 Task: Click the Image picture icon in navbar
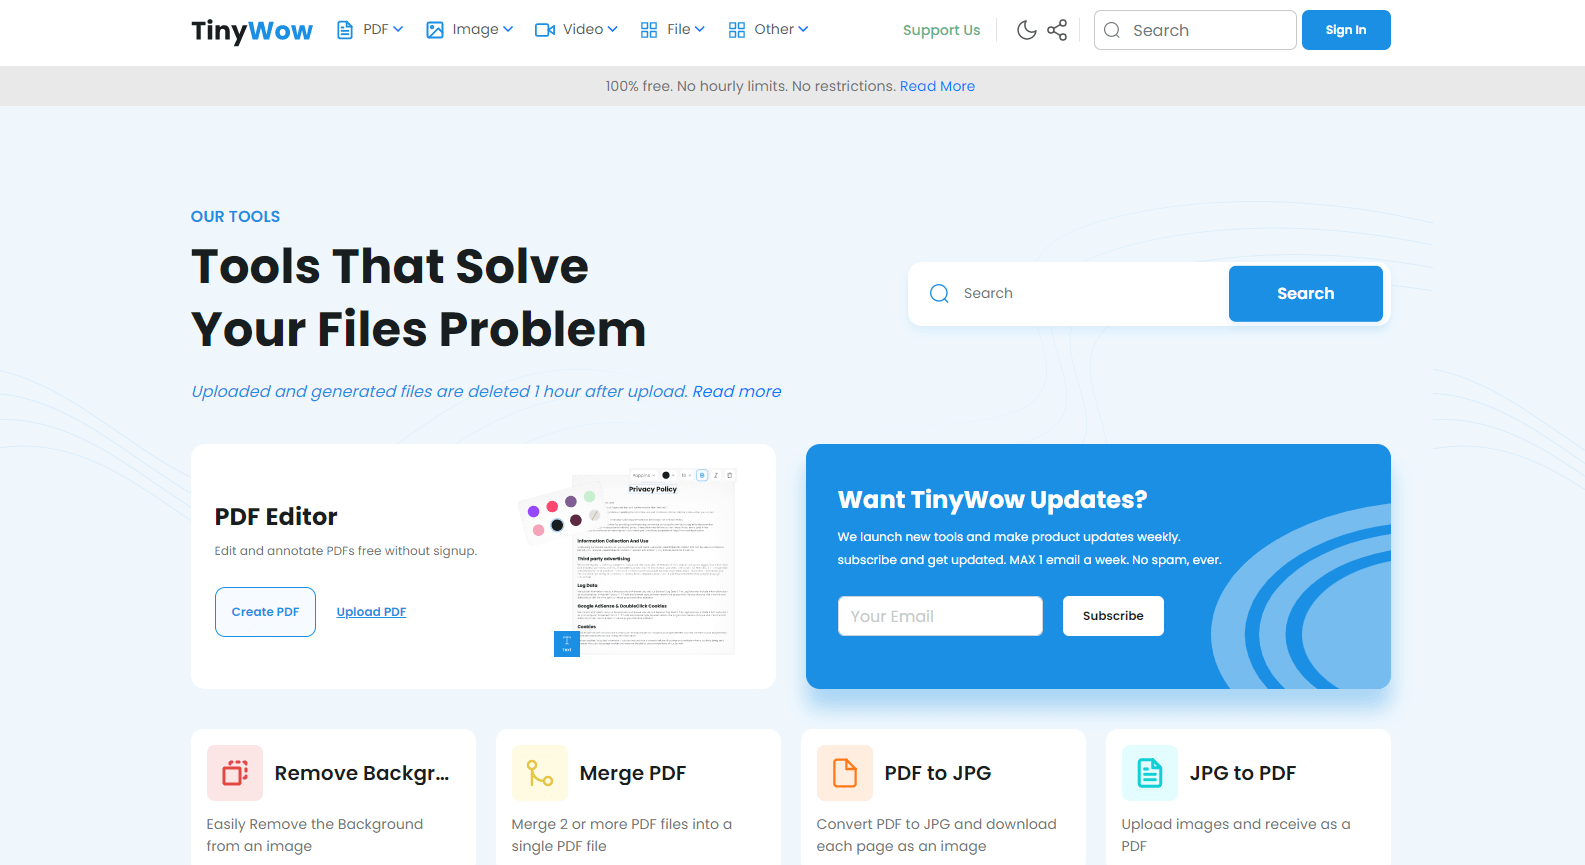(x=435, y=30)
